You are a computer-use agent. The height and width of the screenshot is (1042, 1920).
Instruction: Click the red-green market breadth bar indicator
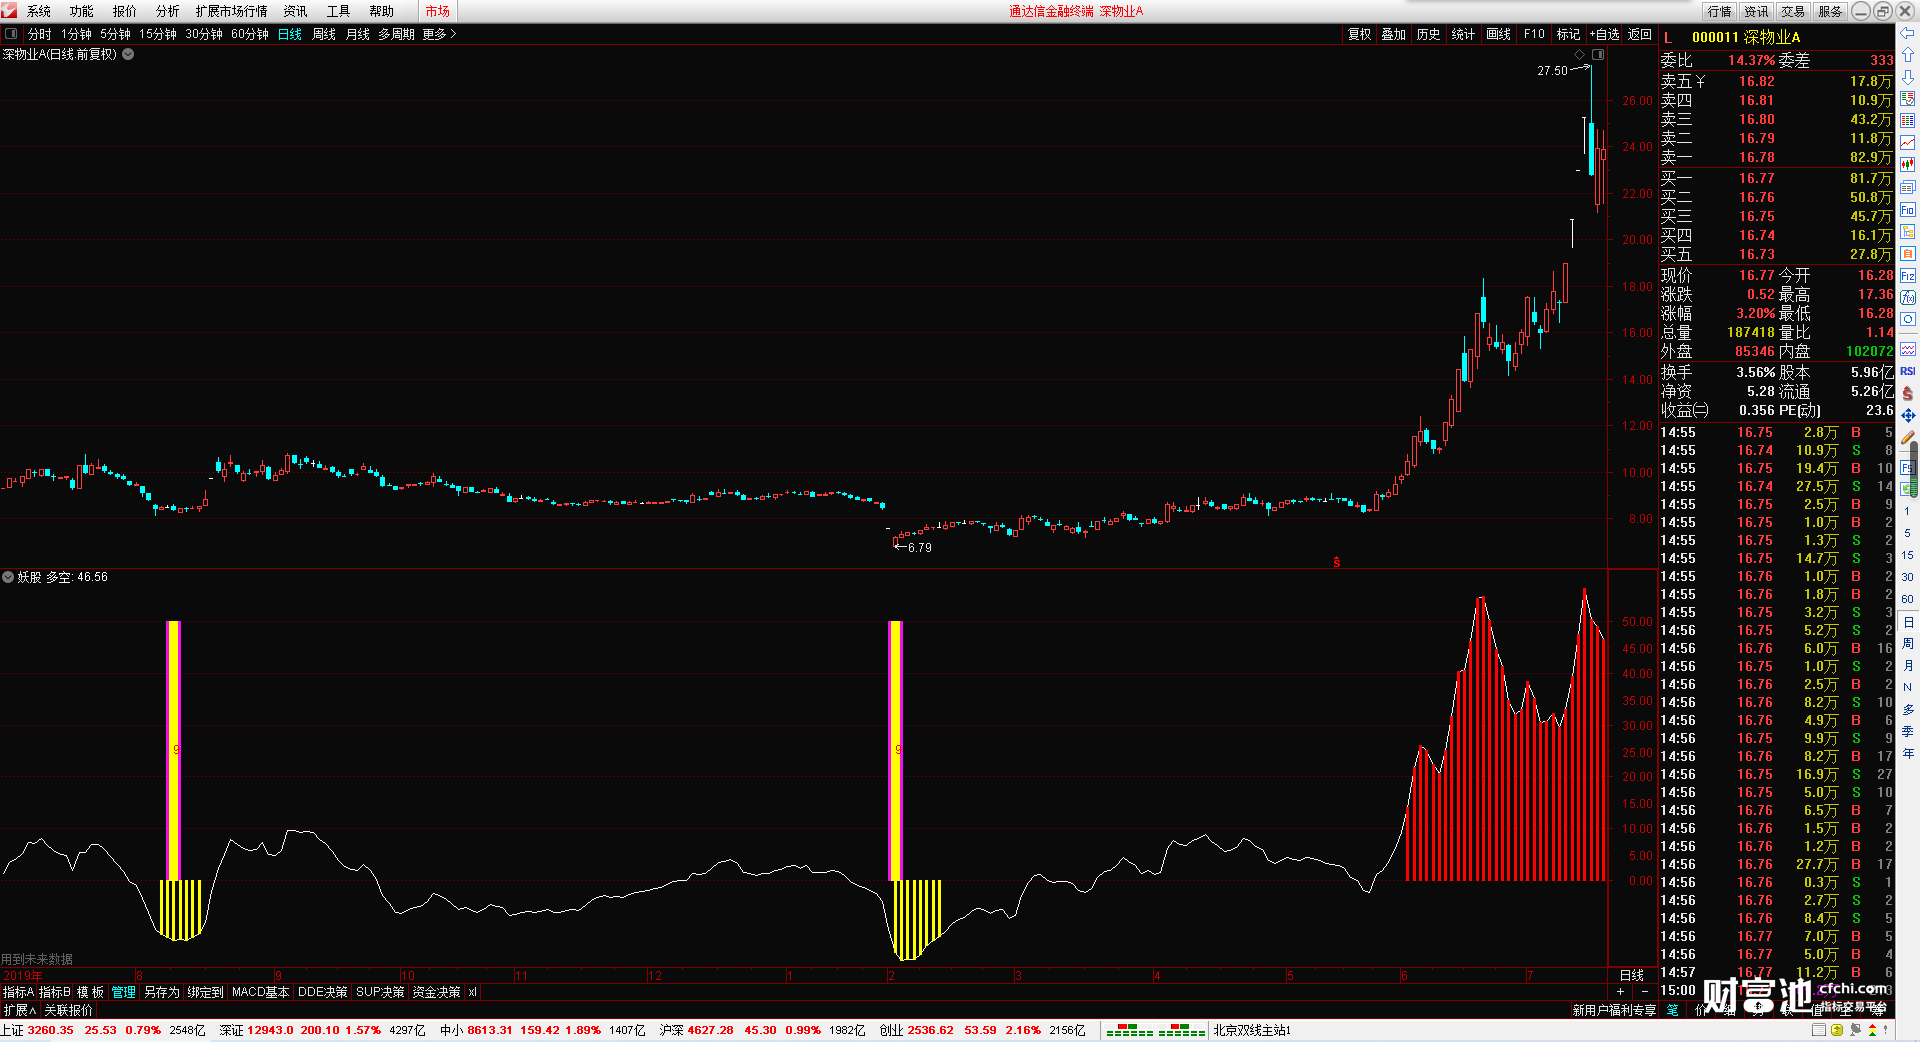click(1155, 1030)
